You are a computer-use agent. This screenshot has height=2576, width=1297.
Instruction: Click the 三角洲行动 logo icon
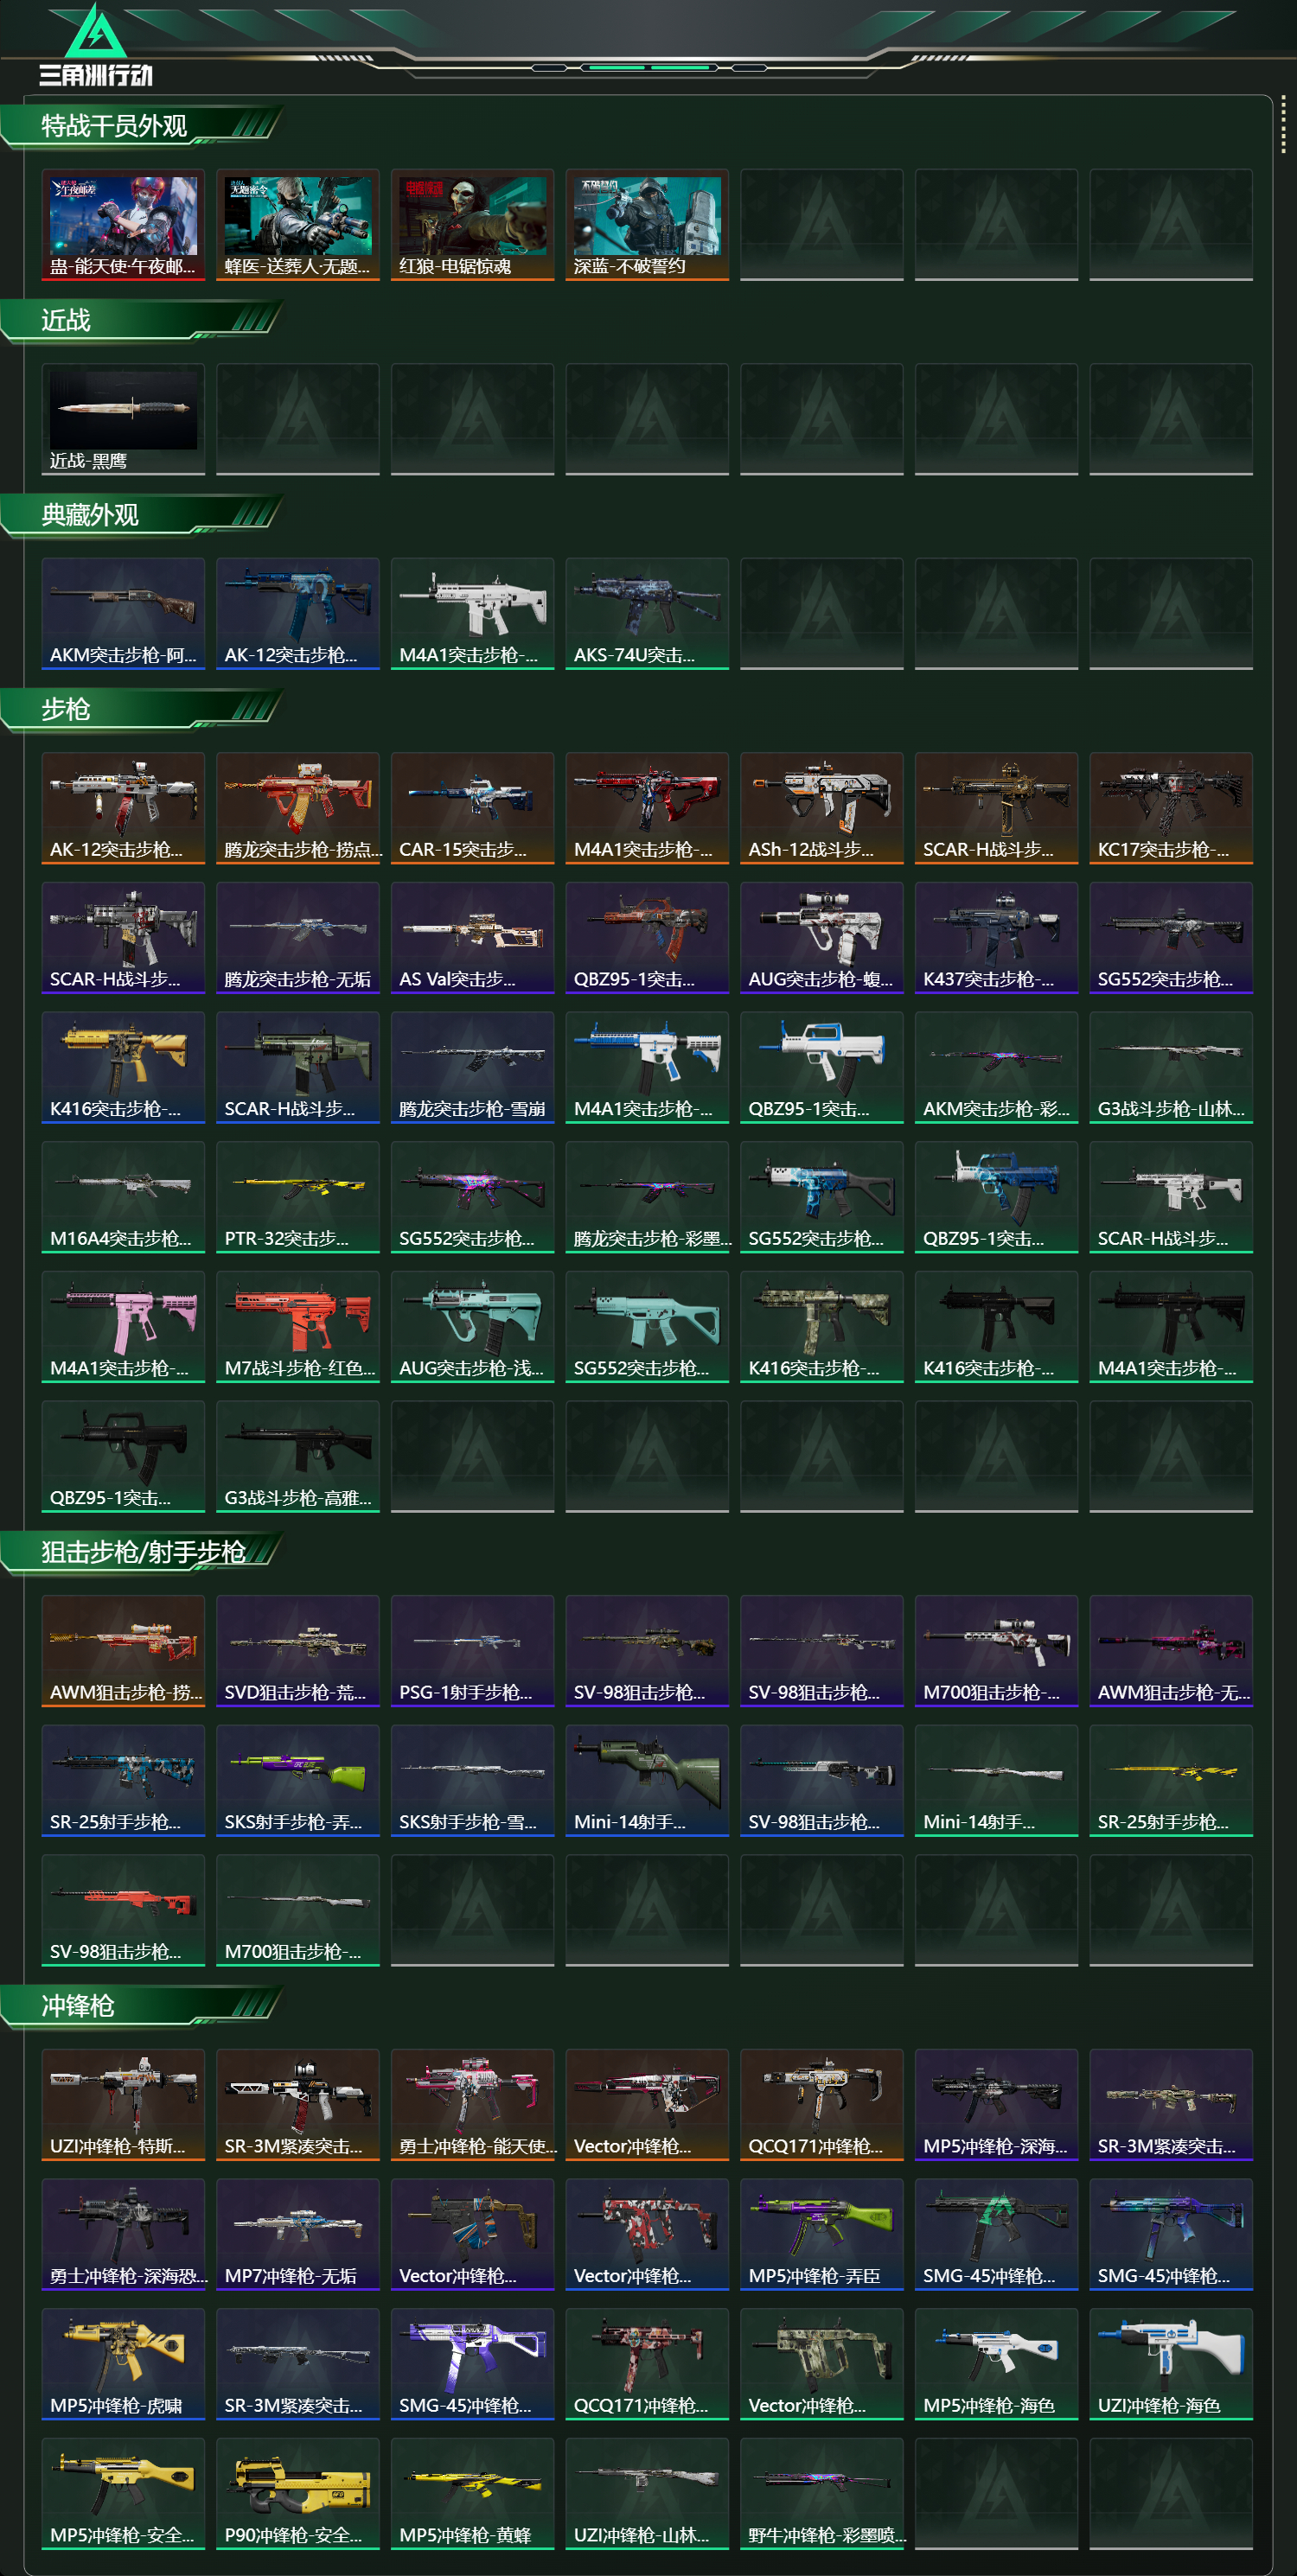95,45
